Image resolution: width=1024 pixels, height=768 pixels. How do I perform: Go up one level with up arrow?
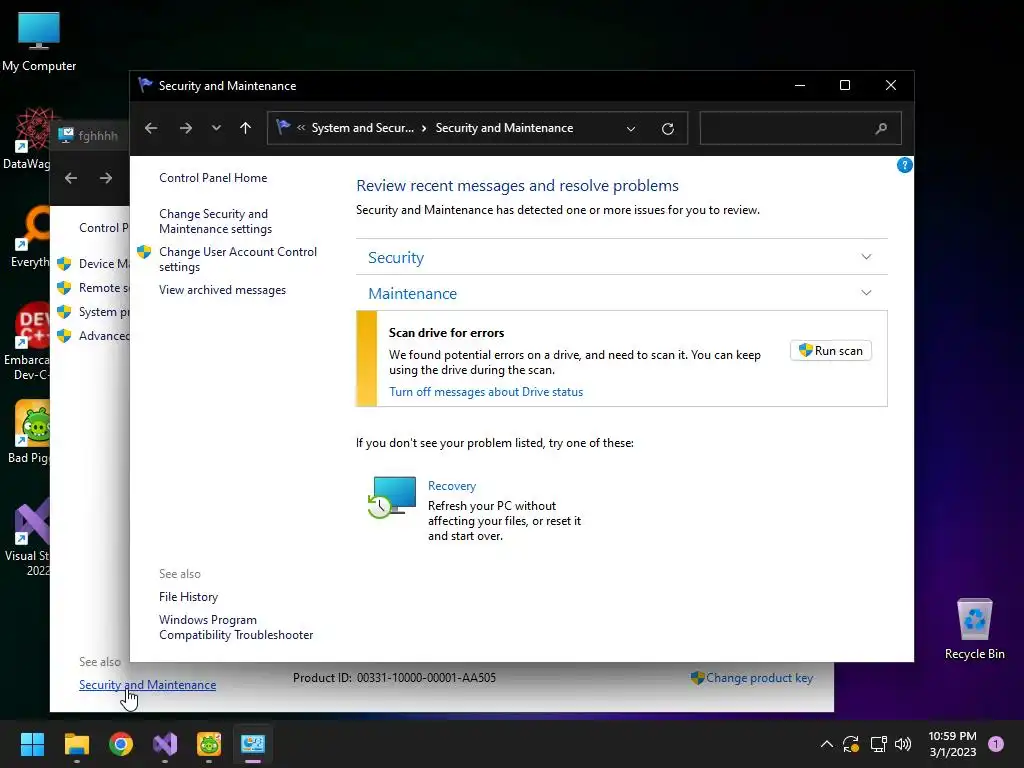pyautogui.click(x=246, y=128)
